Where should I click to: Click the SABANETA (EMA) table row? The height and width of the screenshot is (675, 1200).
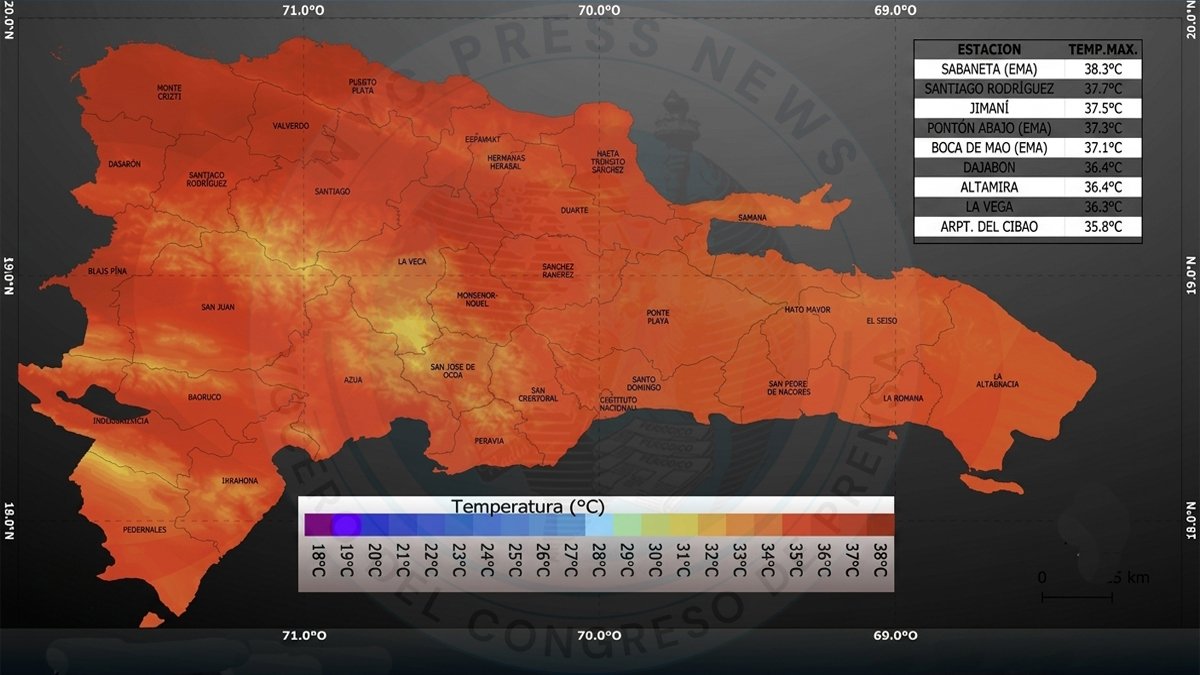1027,69
